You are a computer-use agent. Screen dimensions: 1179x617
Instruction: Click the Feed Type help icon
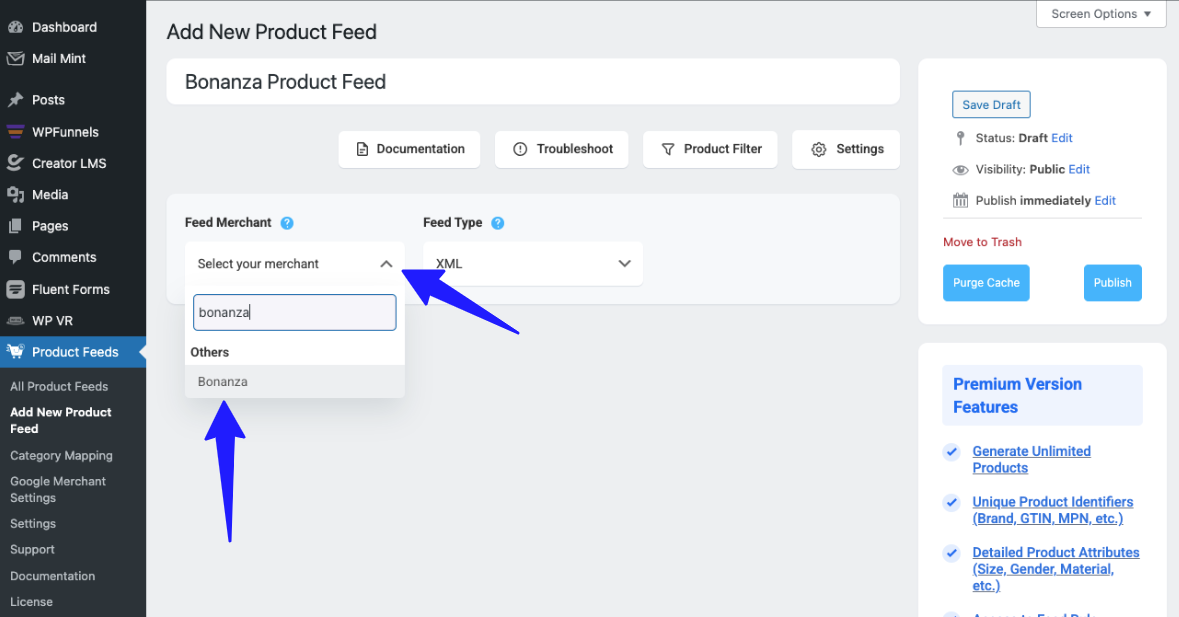(498, 223)
